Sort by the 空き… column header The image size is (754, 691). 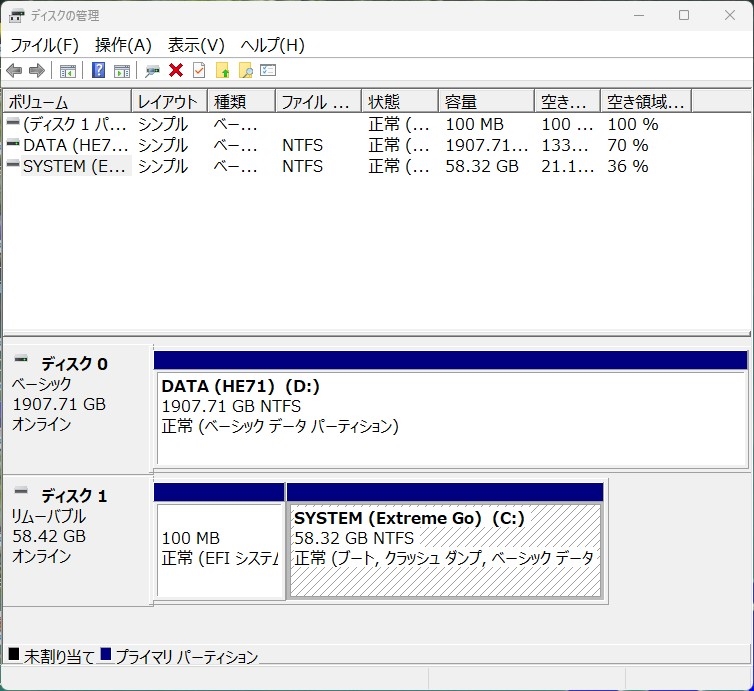(567, 101)
